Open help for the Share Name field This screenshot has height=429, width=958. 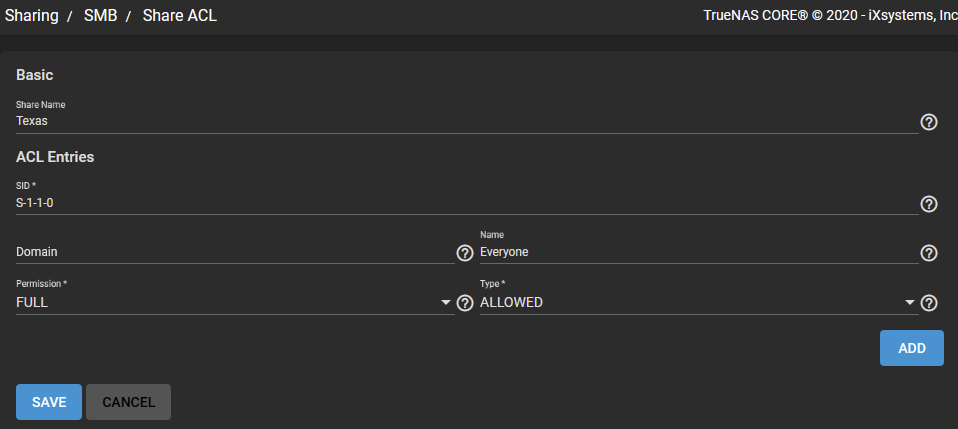click(929, 123)
